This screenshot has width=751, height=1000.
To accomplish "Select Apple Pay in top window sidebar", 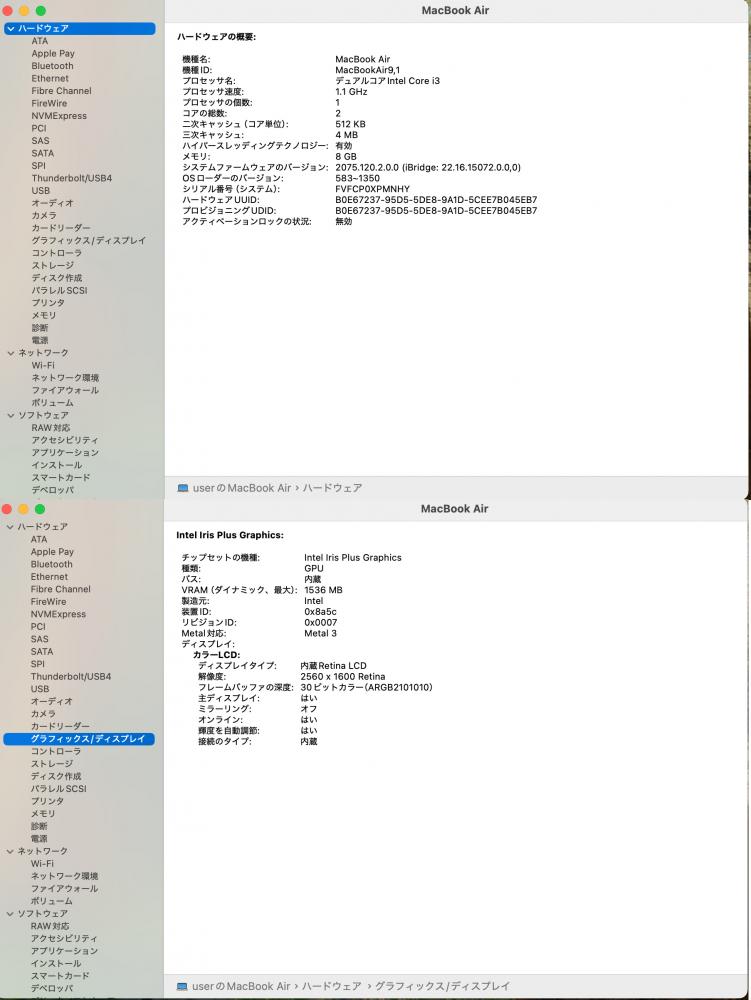I will coord(53,54).
